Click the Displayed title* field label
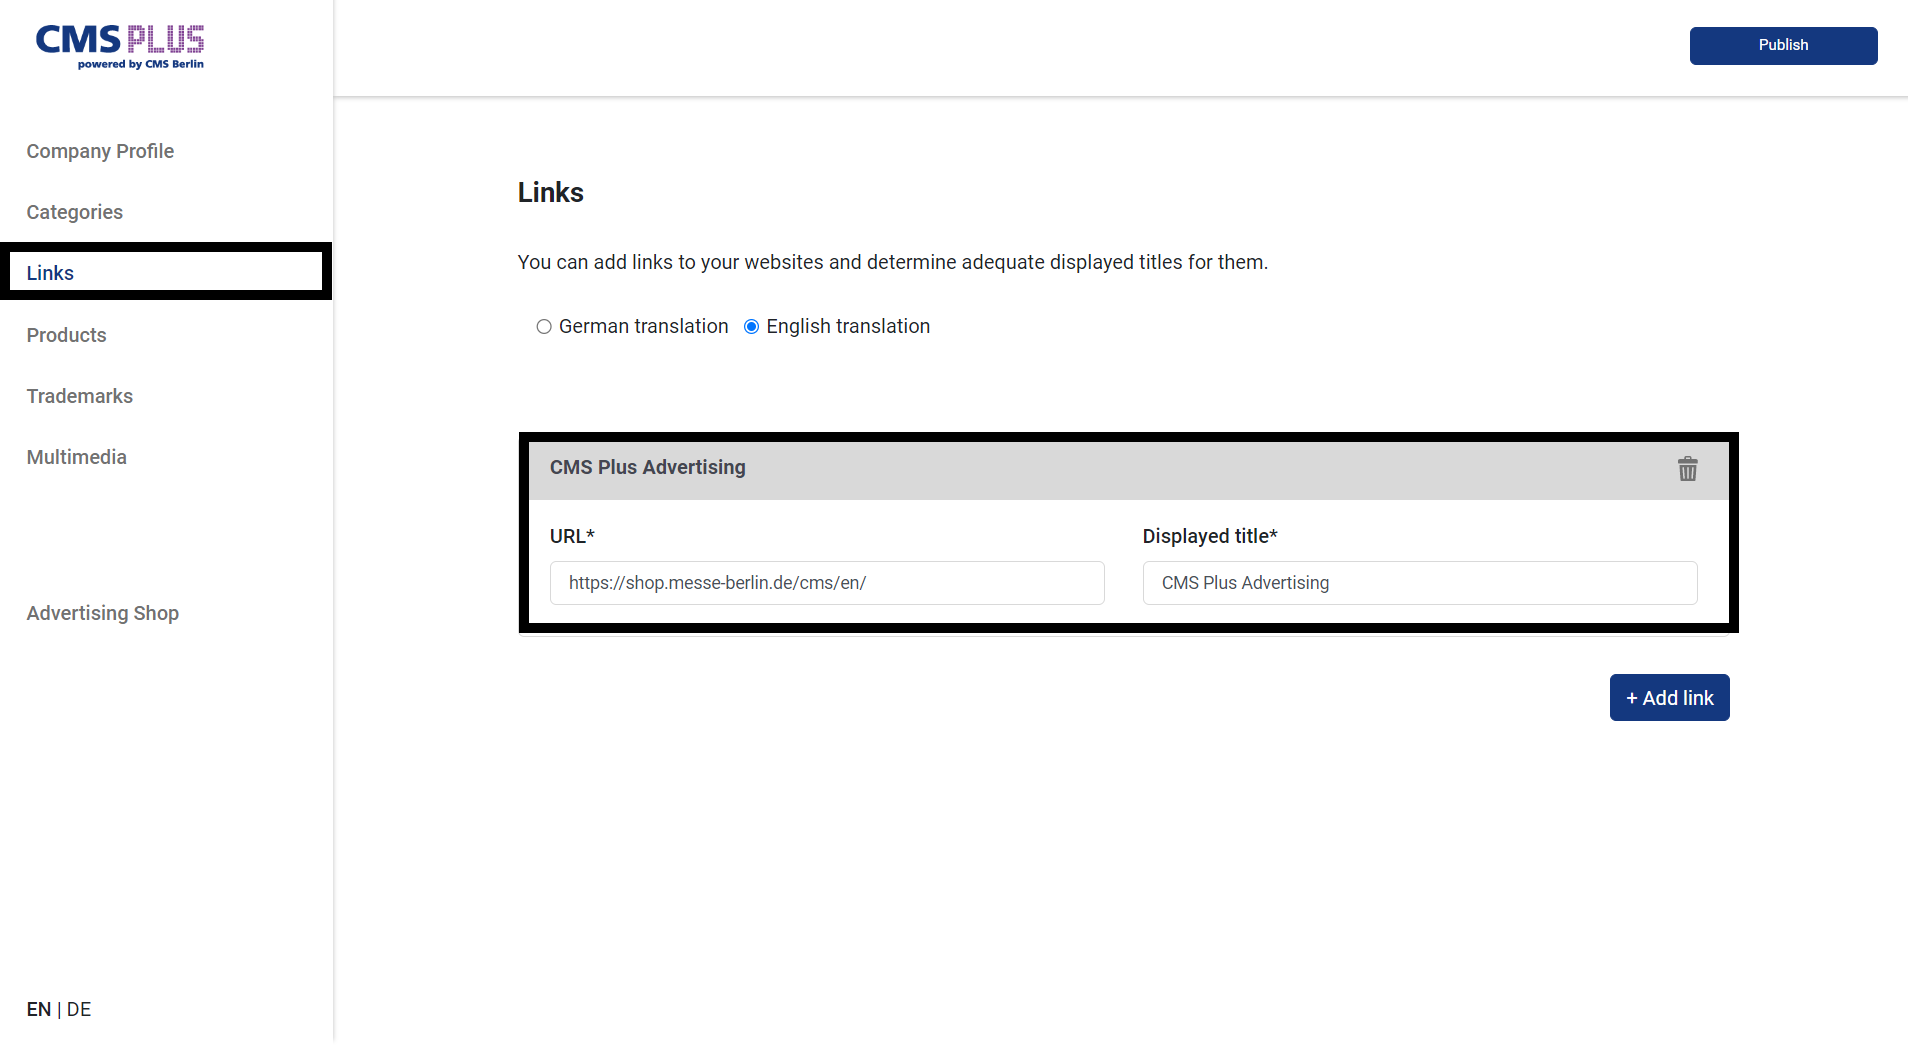The width and height of the screenshot is (1908, 1045). click(x=1210, y=536)
